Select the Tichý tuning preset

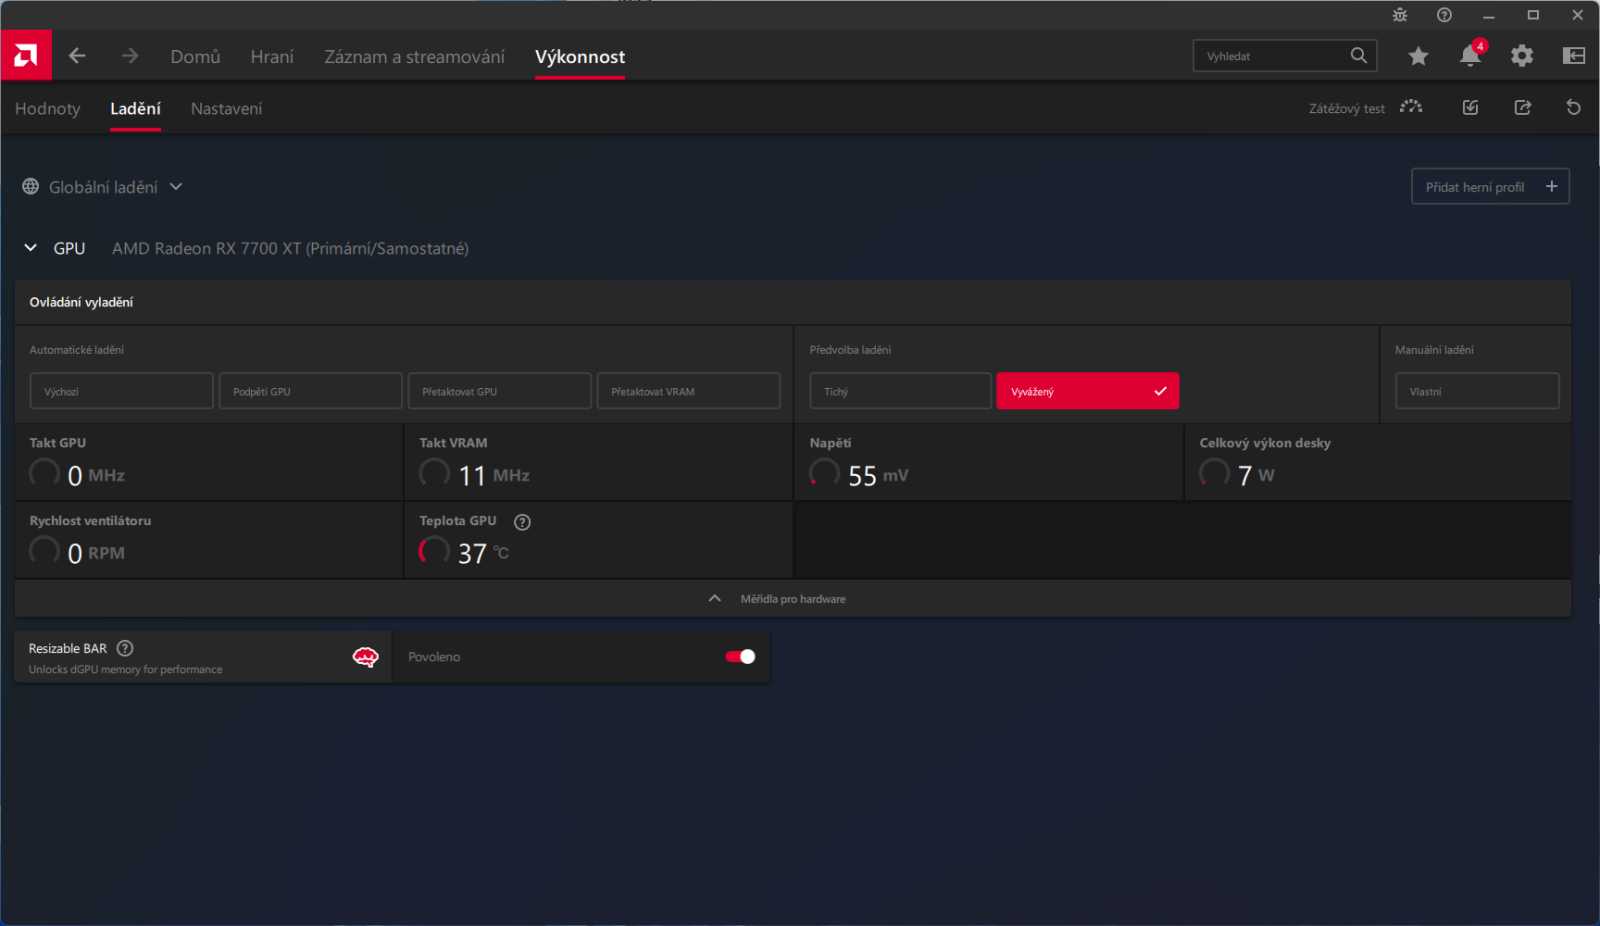(900, 391)
